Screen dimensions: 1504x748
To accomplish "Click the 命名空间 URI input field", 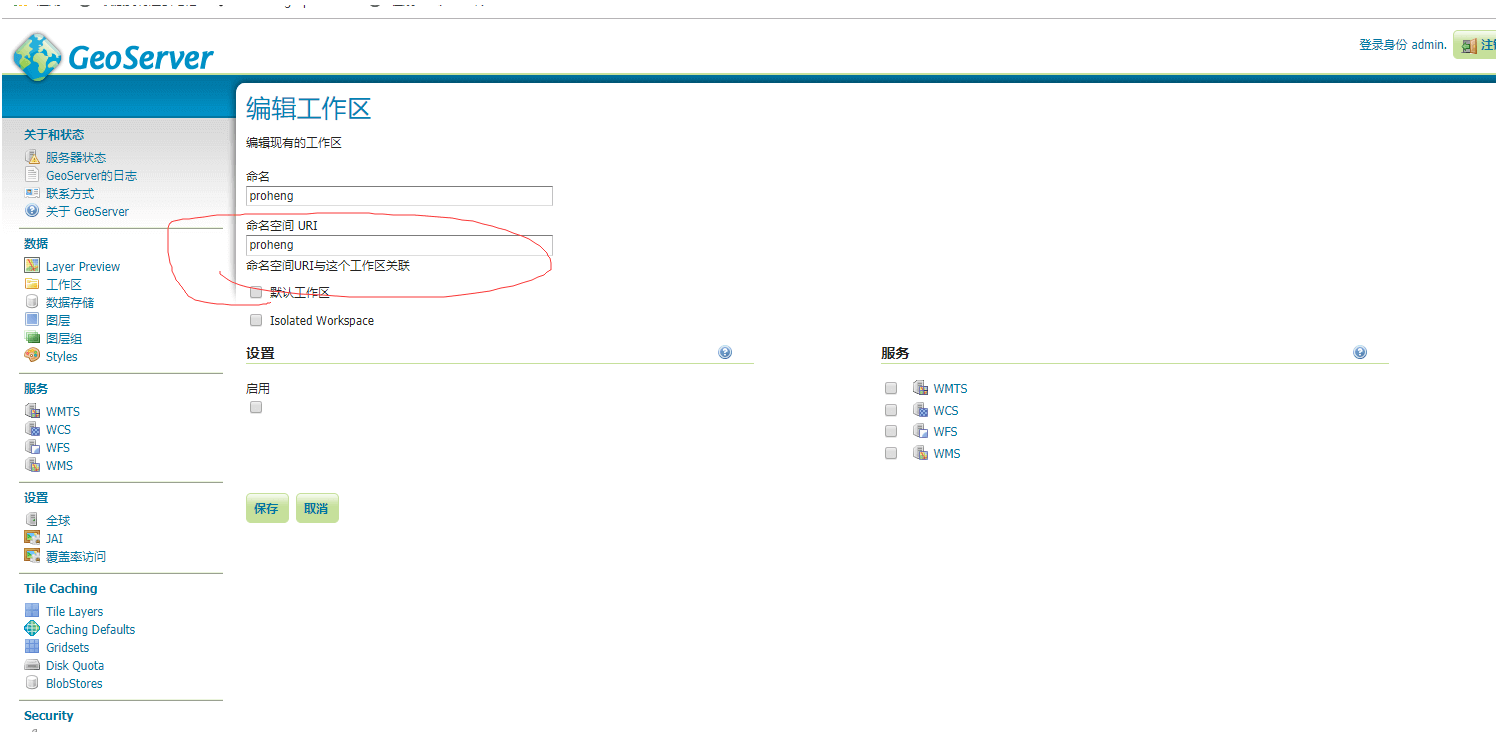I will point(399,245).
